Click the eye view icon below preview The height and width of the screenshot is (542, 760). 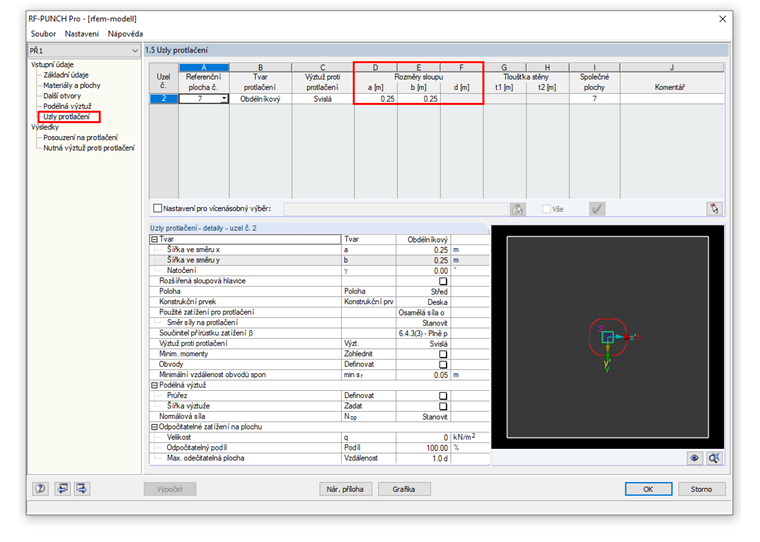[694, 458]
